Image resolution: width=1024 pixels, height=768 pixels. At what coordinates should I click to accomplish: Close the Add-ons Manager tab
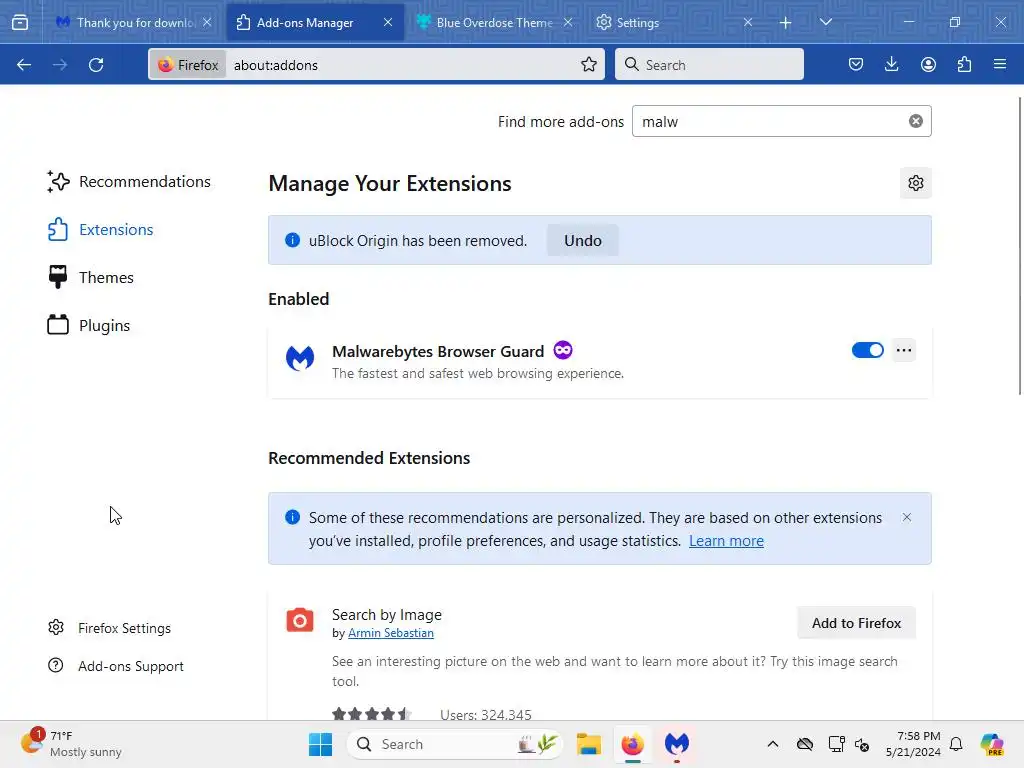(x=388, y=22)
